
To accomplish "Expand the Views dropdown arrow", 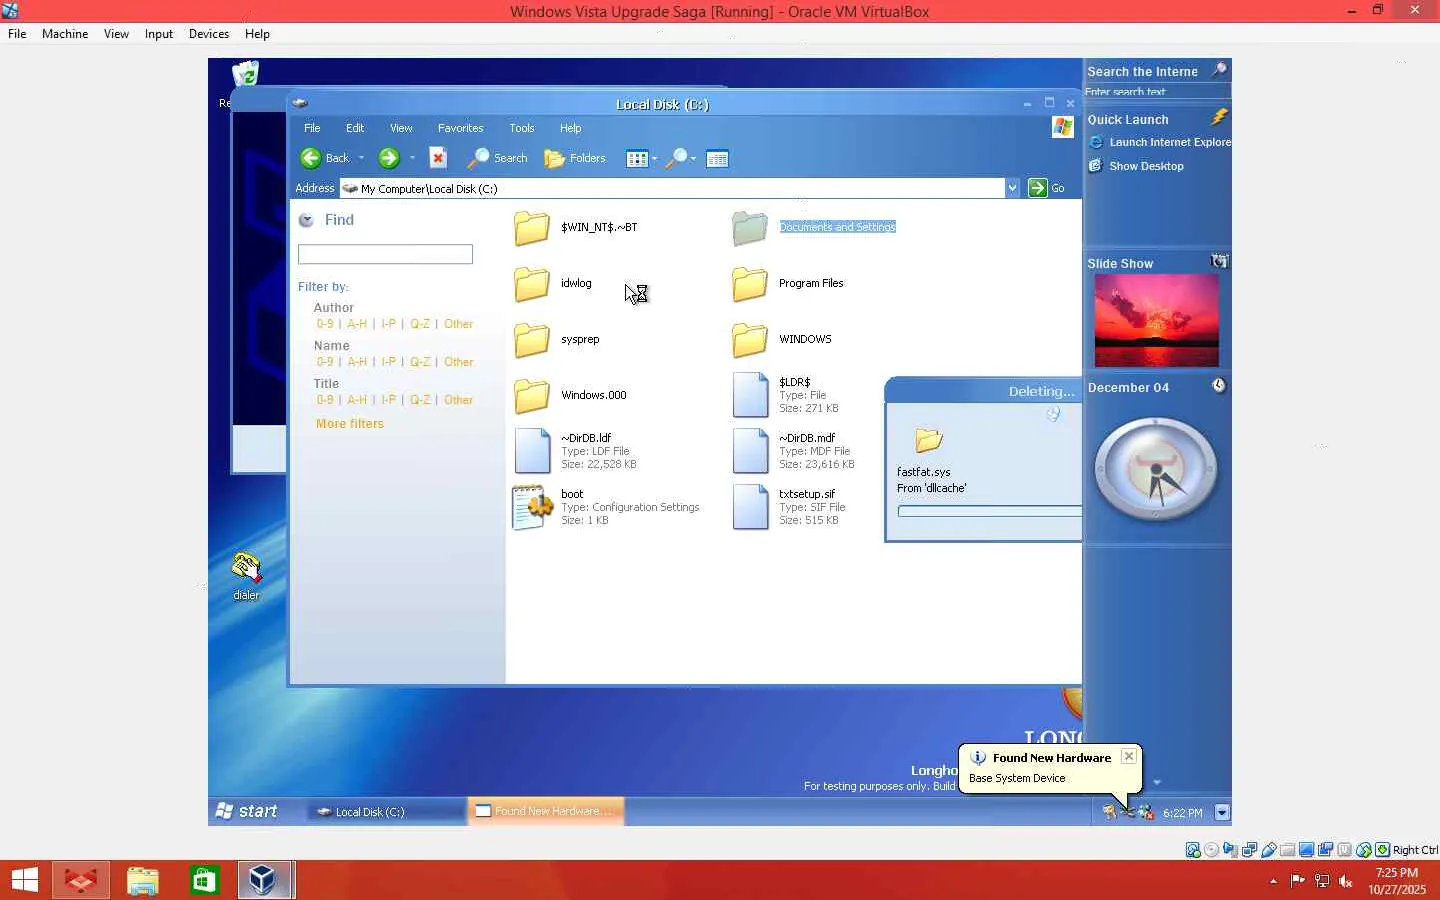I will pyautogui.click(x=655, y=159).
